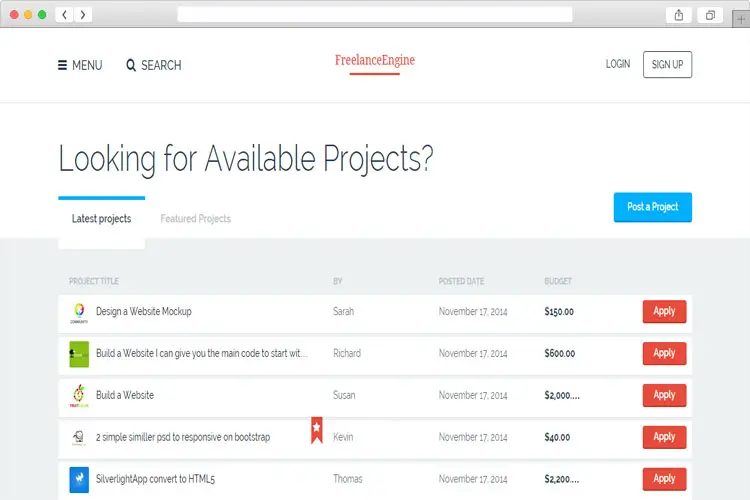Image resolution: width=750 pixels, height=500 pixels.
Task: Click the featured star ribbon on Kevin's project
Action: click(317, 430)
